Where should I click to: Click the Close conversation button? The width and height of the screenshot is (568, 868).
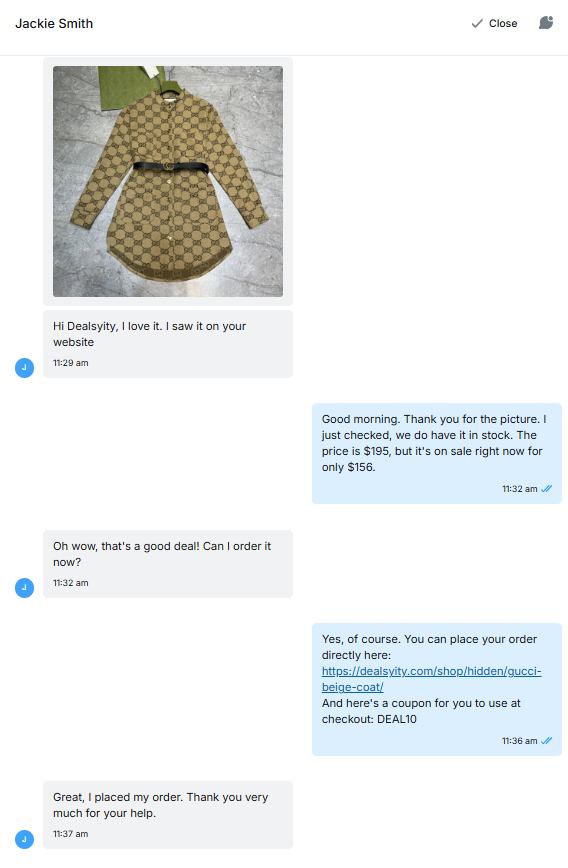[494, 23]
